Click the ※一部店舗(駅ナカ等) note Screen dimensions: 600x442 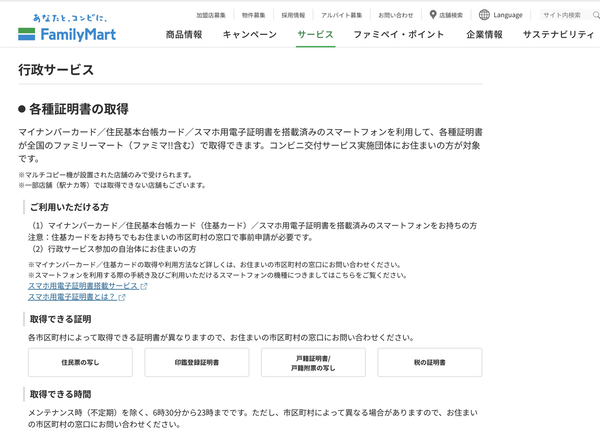click(x=112, y=185)
